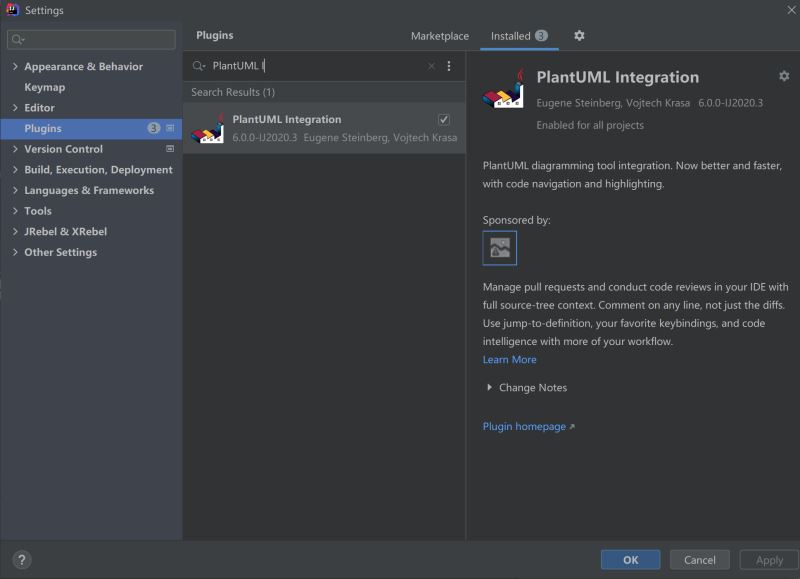Select the PlantUML Integration result row title
Viewport: 800px width, 579px height.
click(x=287, y=119)
